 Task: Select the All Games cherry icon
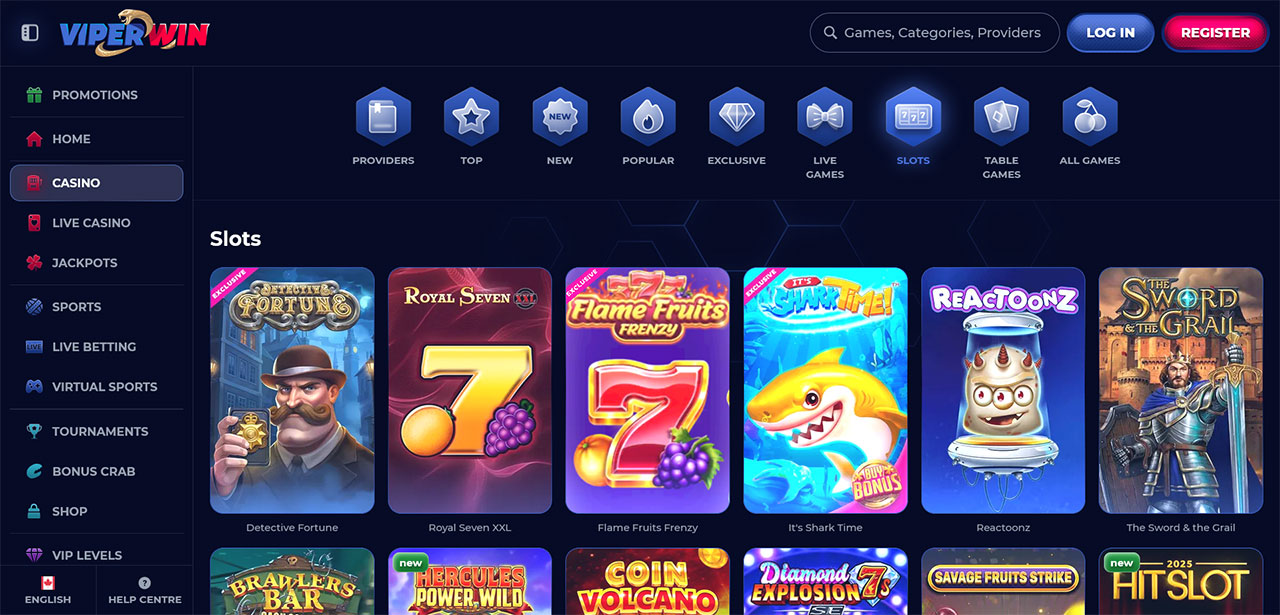pyautogui.click(x=1090, y=117)
